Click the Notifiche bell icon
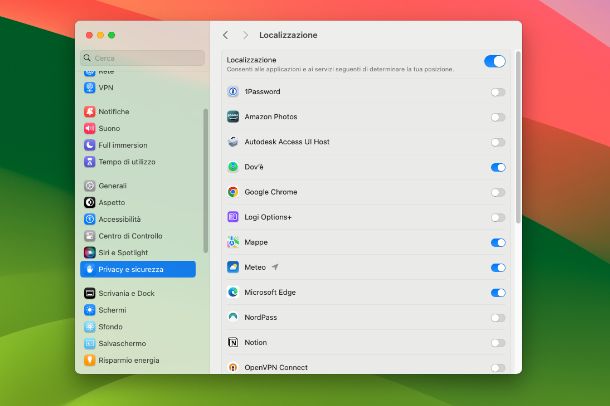Screen dimensions: 610x406 coord(89,112)
